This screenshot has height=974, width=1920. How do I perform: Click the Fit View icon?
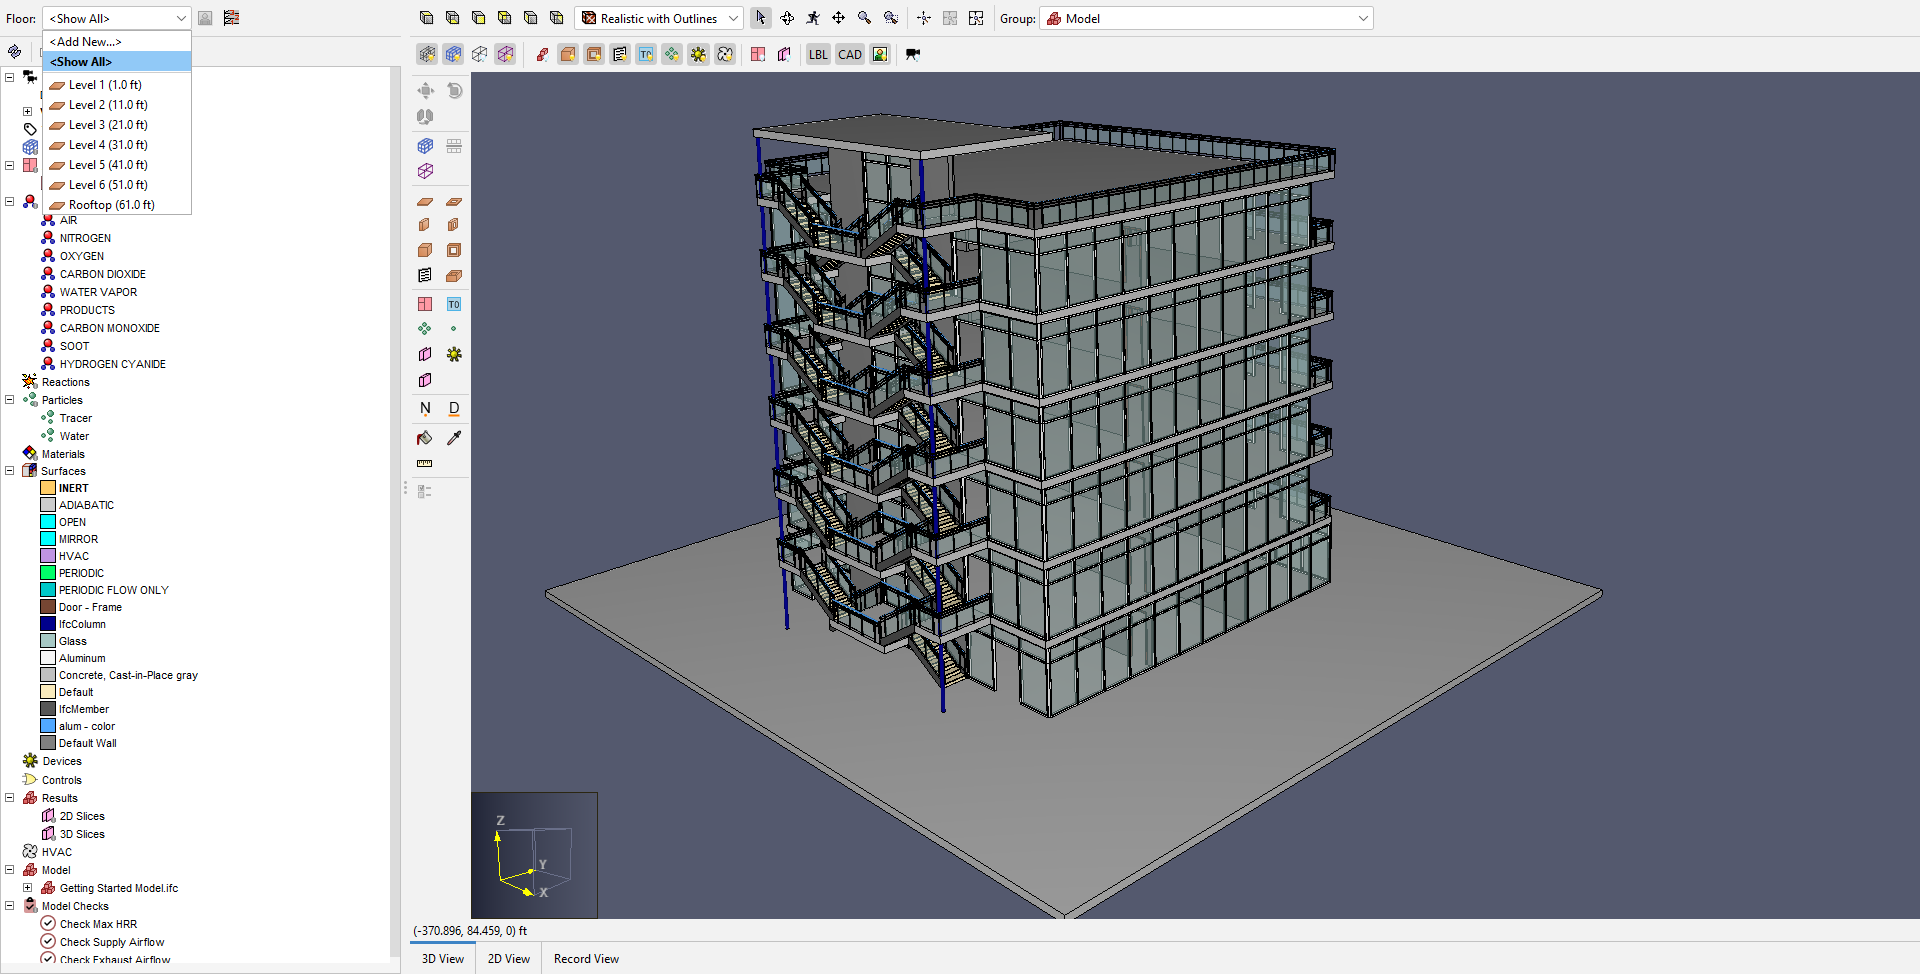[x=976, y=18]
